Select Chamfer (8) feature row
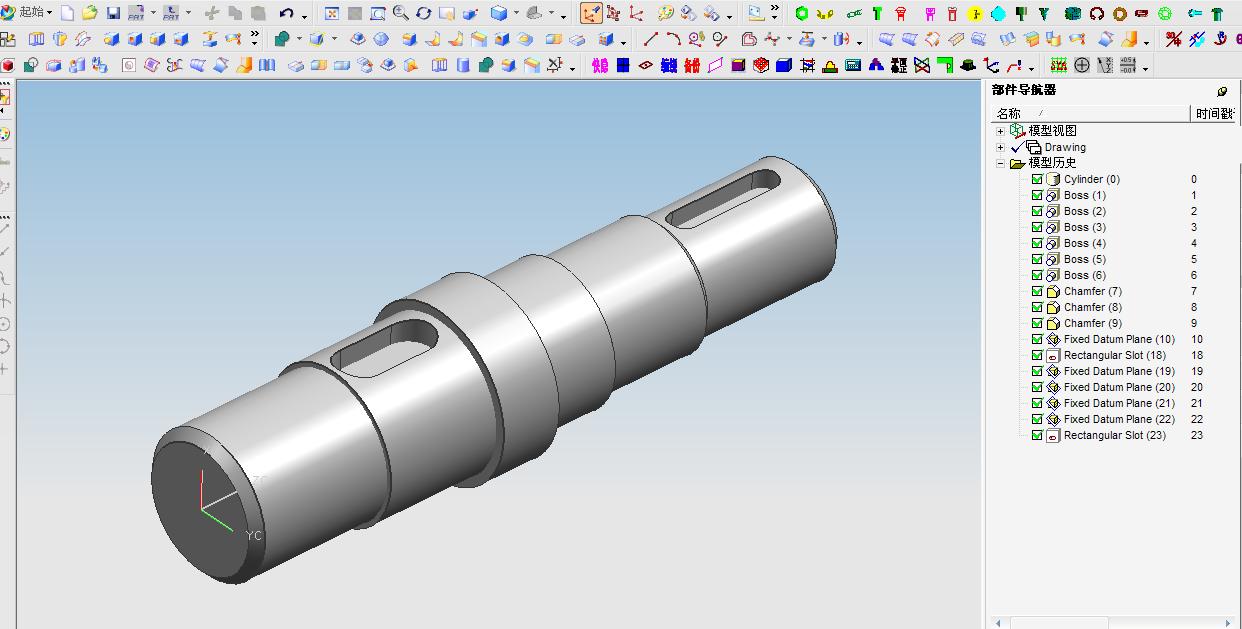The height and width of the screenshot is (629, 1242). tap(1092, 307)
